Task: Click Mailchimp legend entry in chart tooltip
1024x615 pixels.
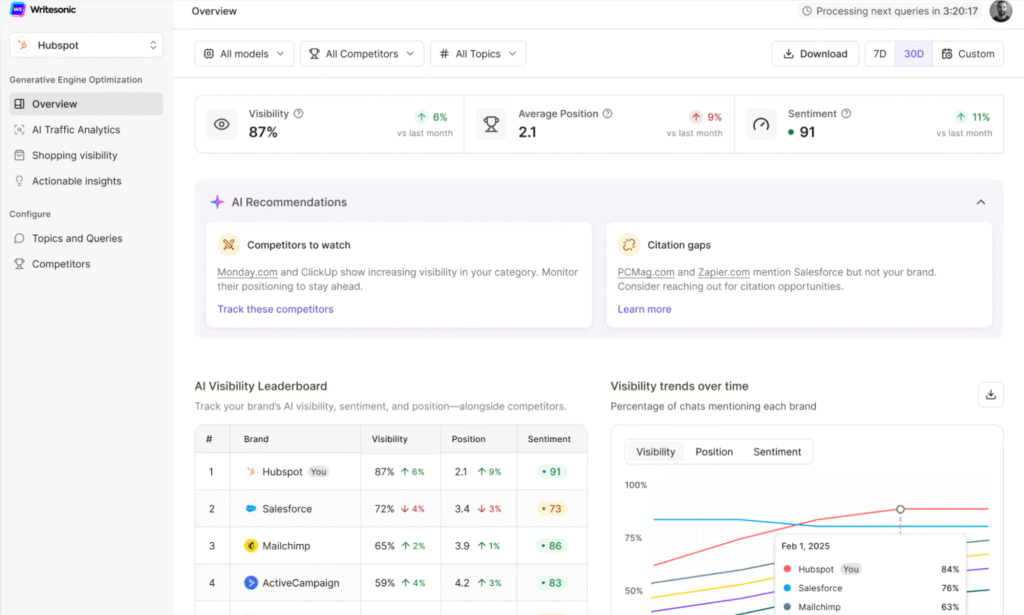Action: (x=871, y=607)
